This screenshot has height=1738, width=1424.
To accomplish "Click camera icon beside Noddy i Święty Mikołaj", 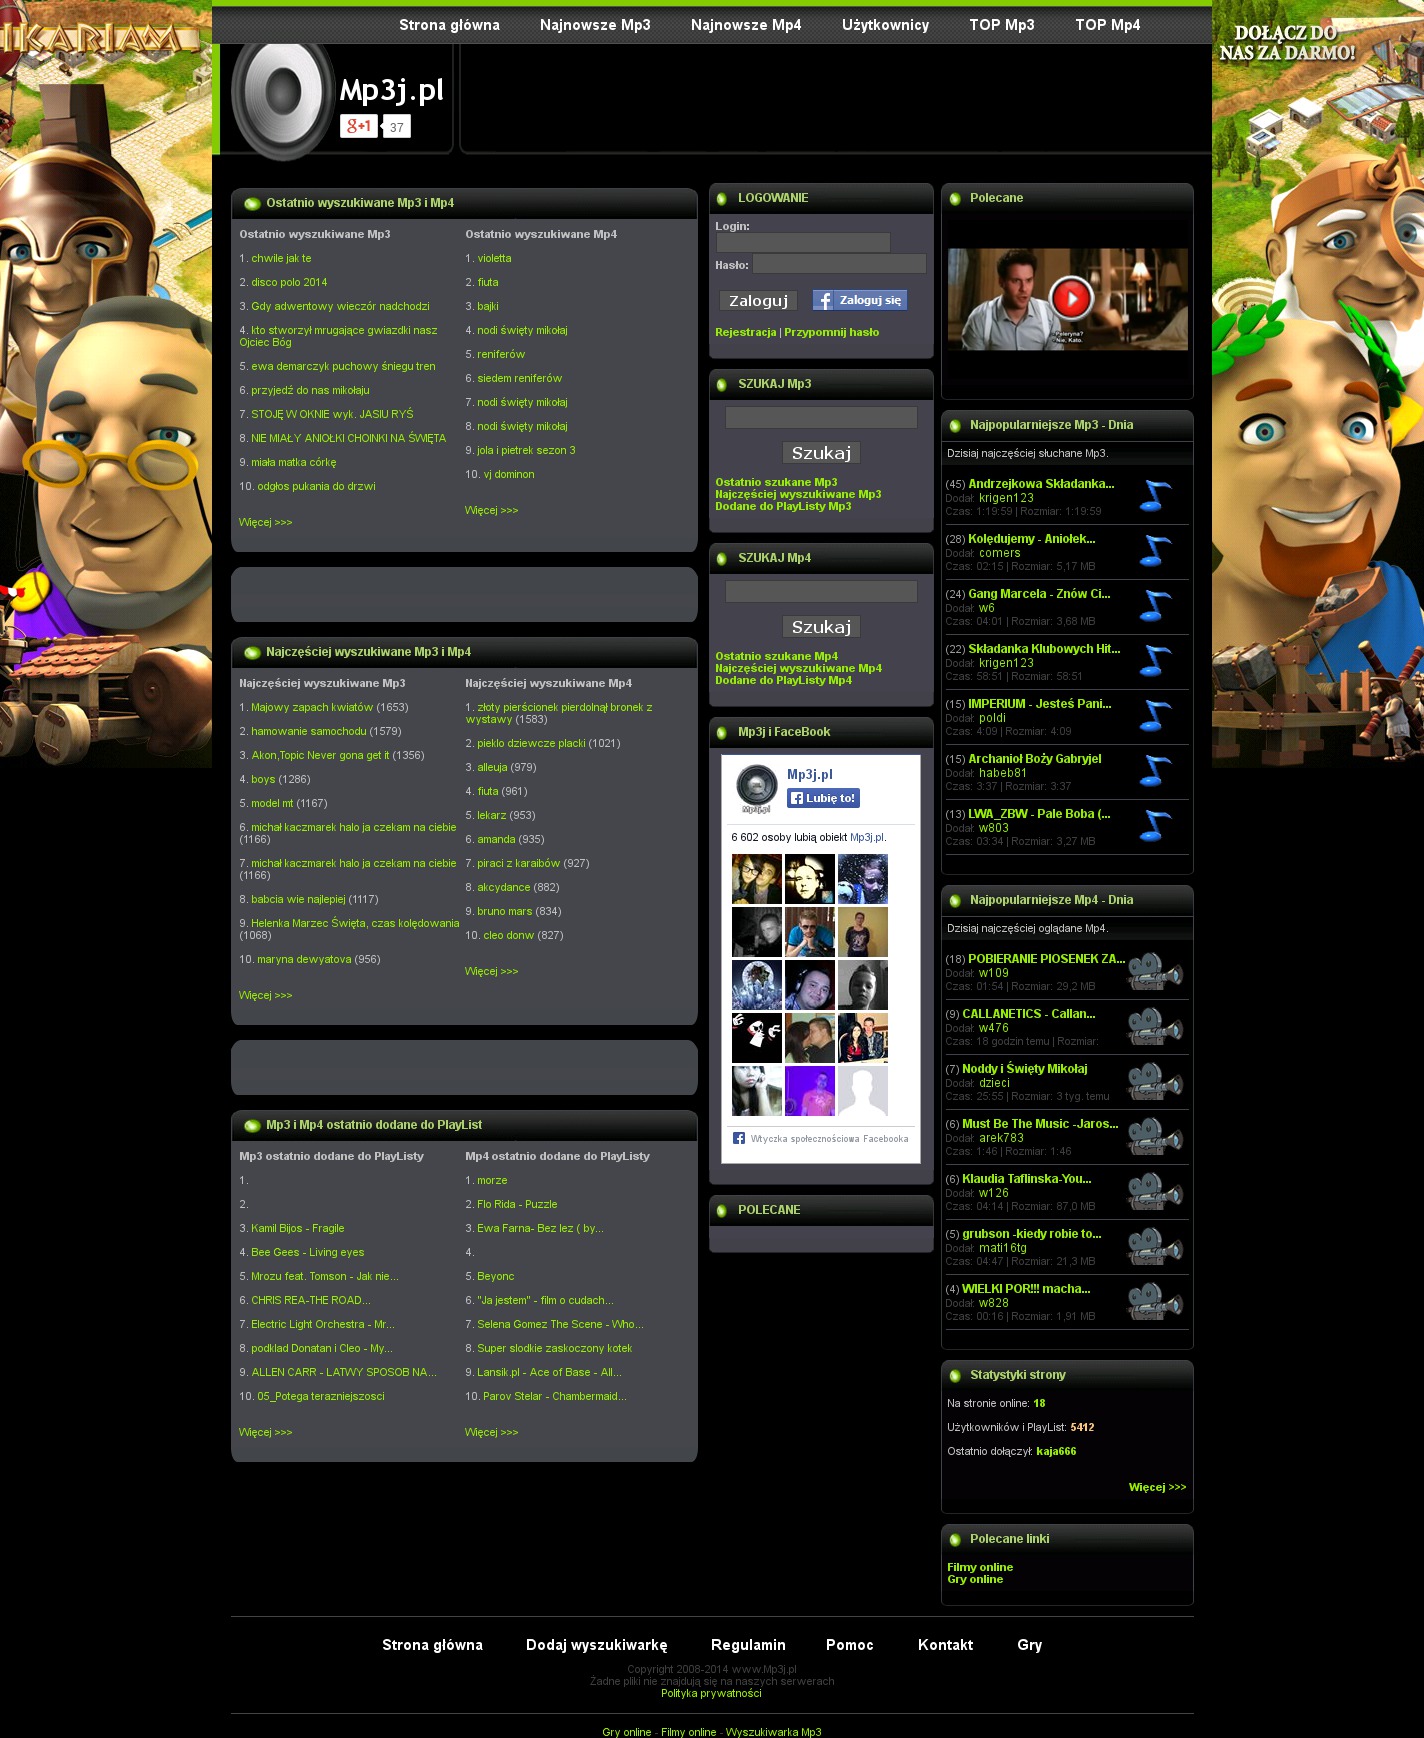I will point(1155,1082).
